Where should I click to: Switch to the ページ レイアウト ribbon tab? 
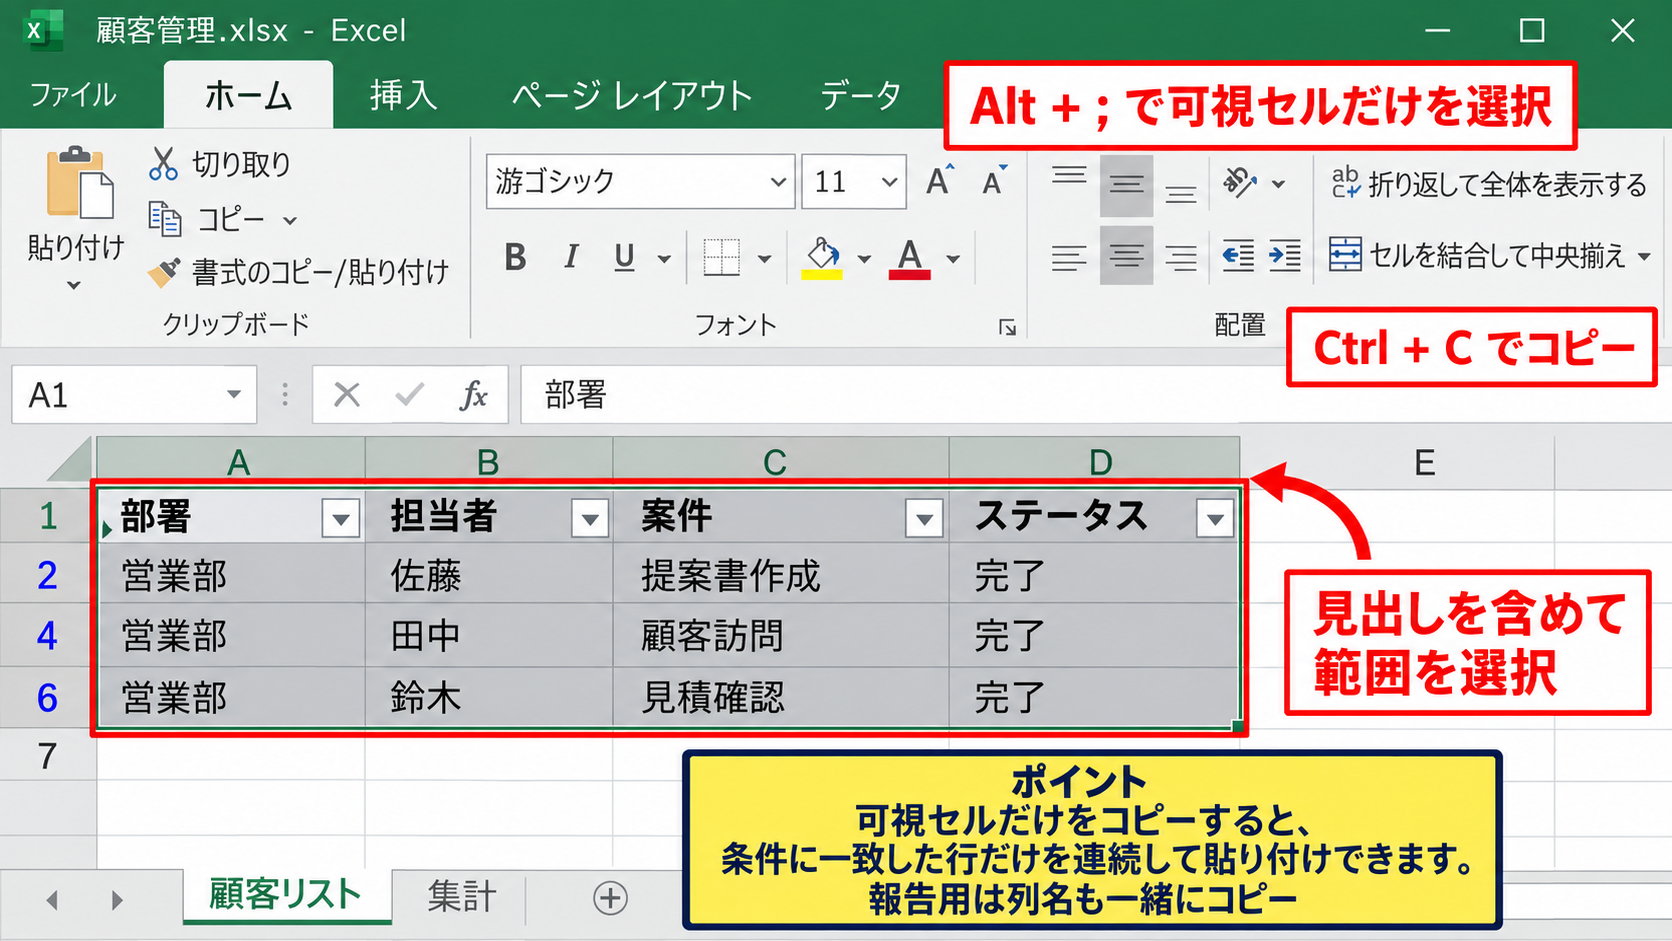(632, 95)
